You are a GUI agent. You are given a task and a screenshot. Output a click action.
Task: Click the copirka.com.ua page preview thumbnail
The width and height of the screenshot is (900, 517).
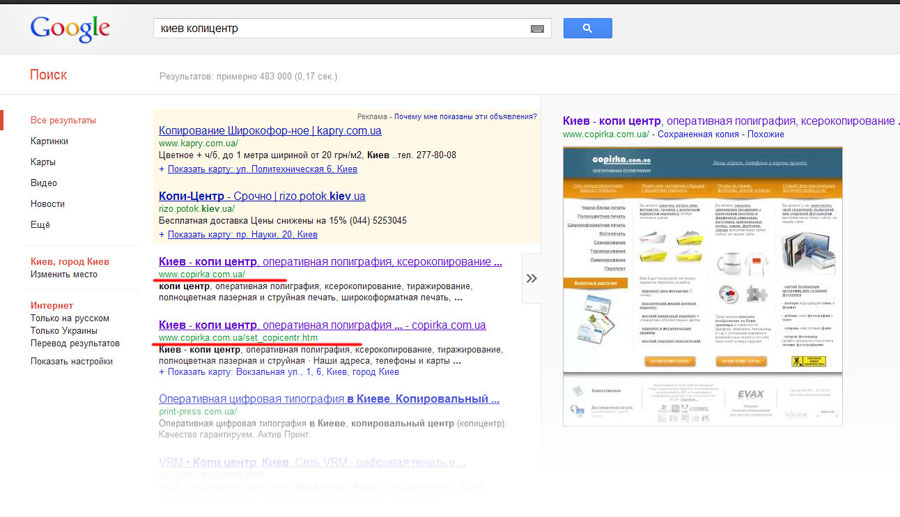click(703, 286)
